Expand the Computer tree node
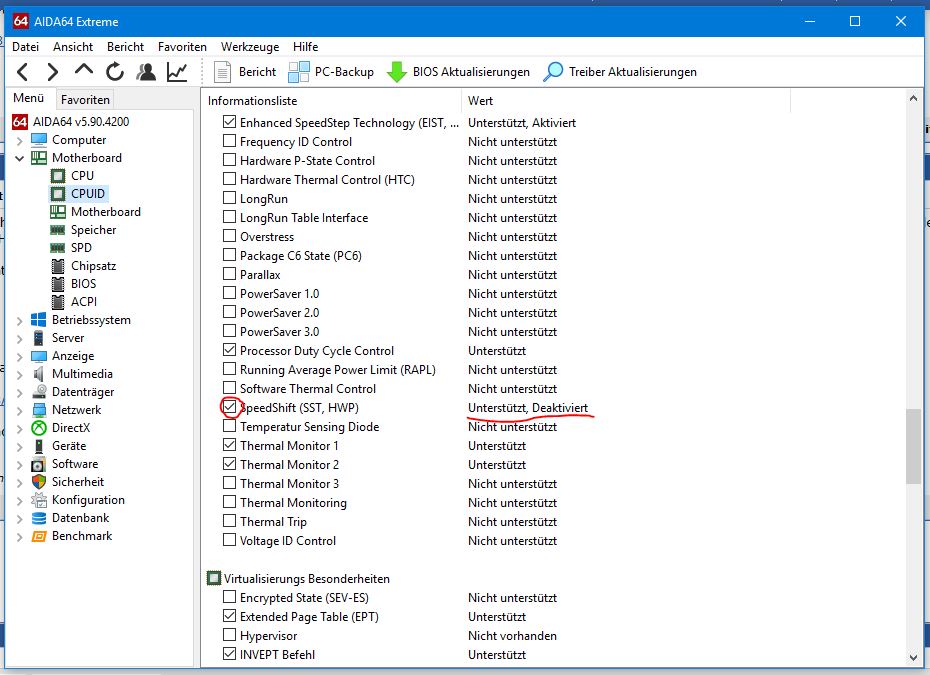This screenshot has height=675, width=930. pyautogui.click(x=20, y=141)
